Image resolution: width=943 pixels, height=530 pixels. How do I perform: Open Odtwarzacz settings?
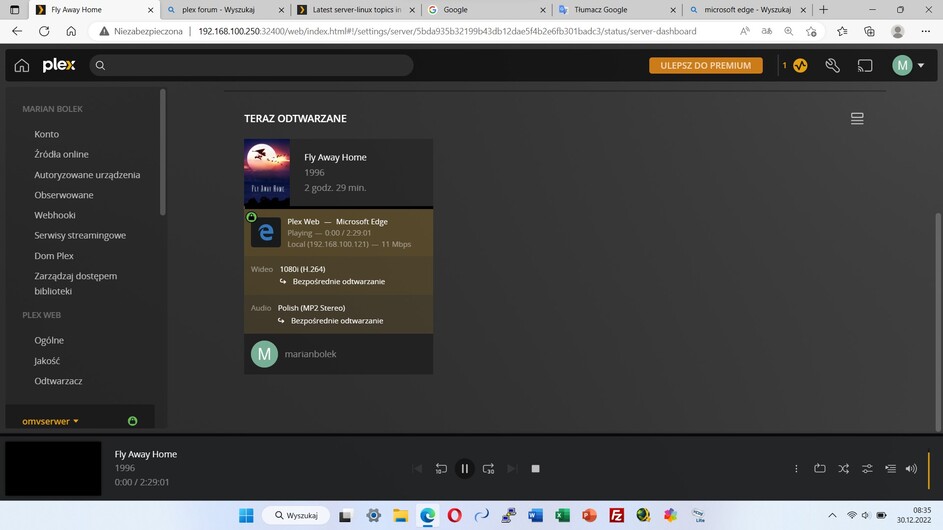(x=58, y=381)
